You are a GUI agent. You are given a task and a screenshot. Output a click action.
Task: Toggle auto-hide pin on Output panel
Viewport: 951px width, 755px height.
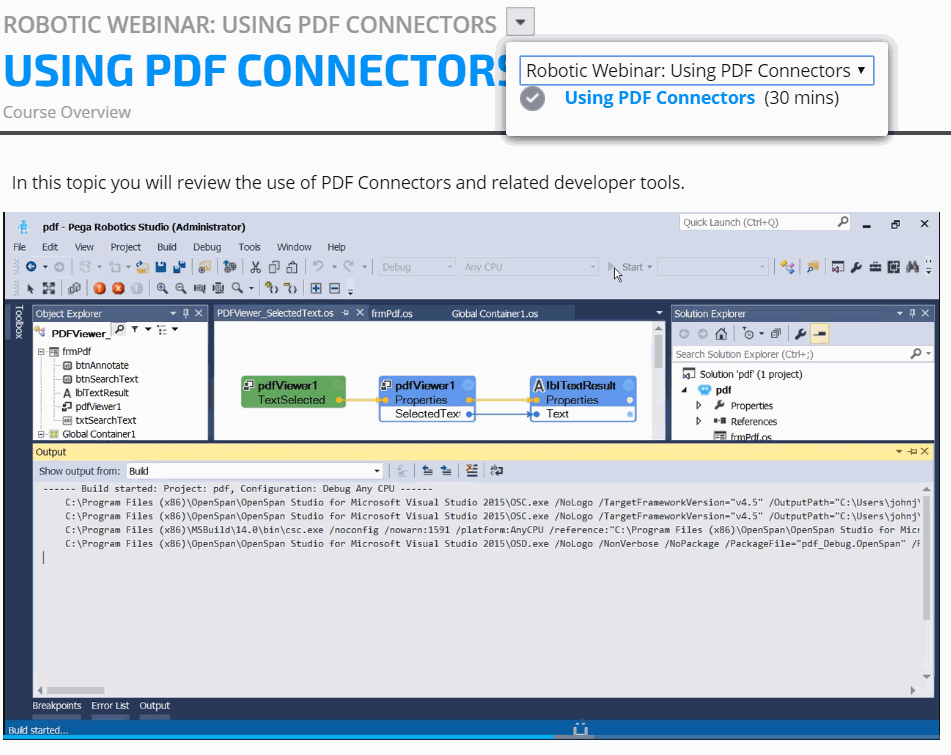912,452
